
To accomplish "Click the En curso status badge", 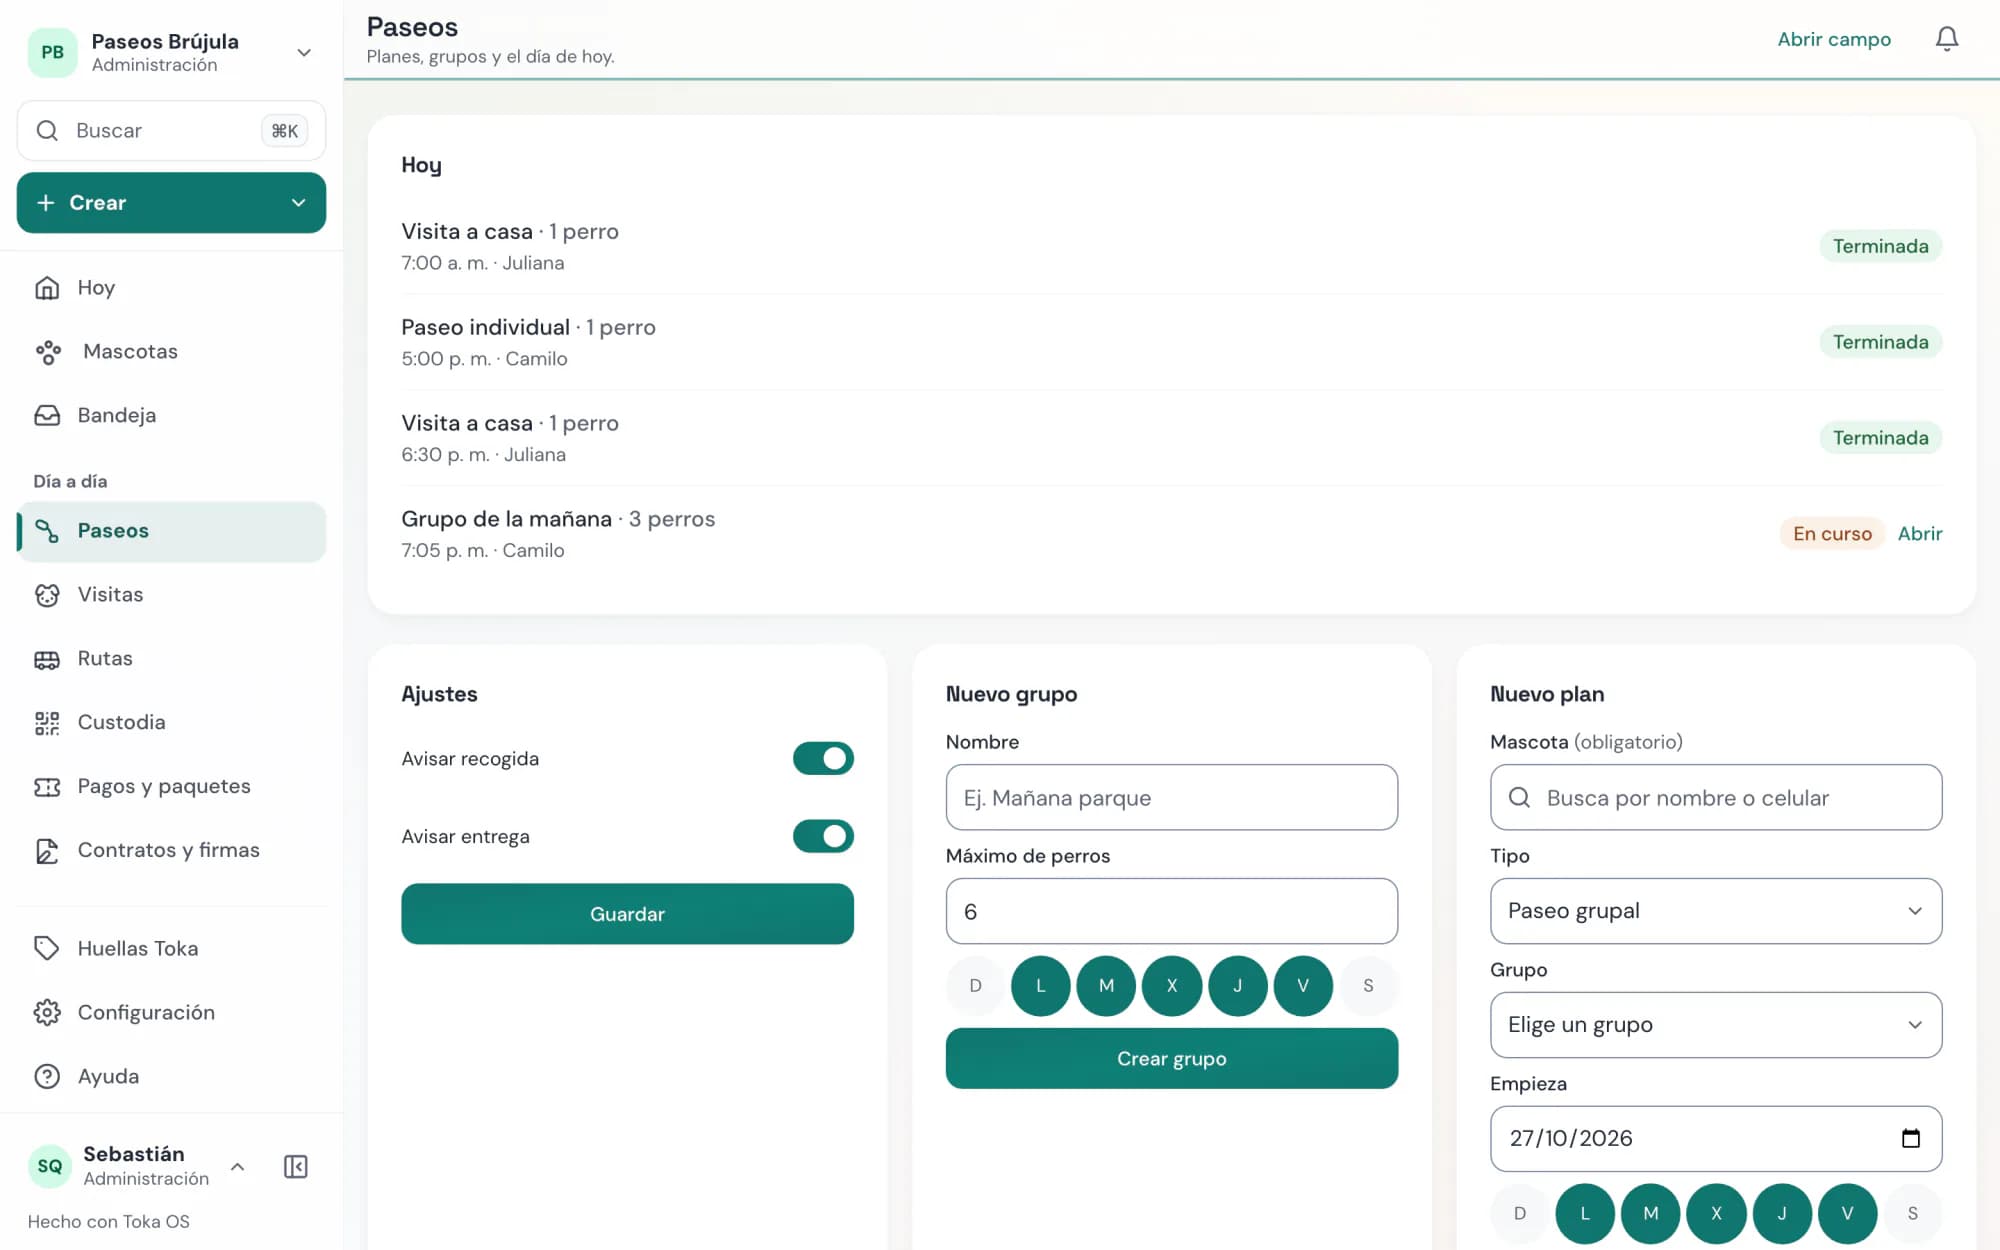I will 1832,534.
